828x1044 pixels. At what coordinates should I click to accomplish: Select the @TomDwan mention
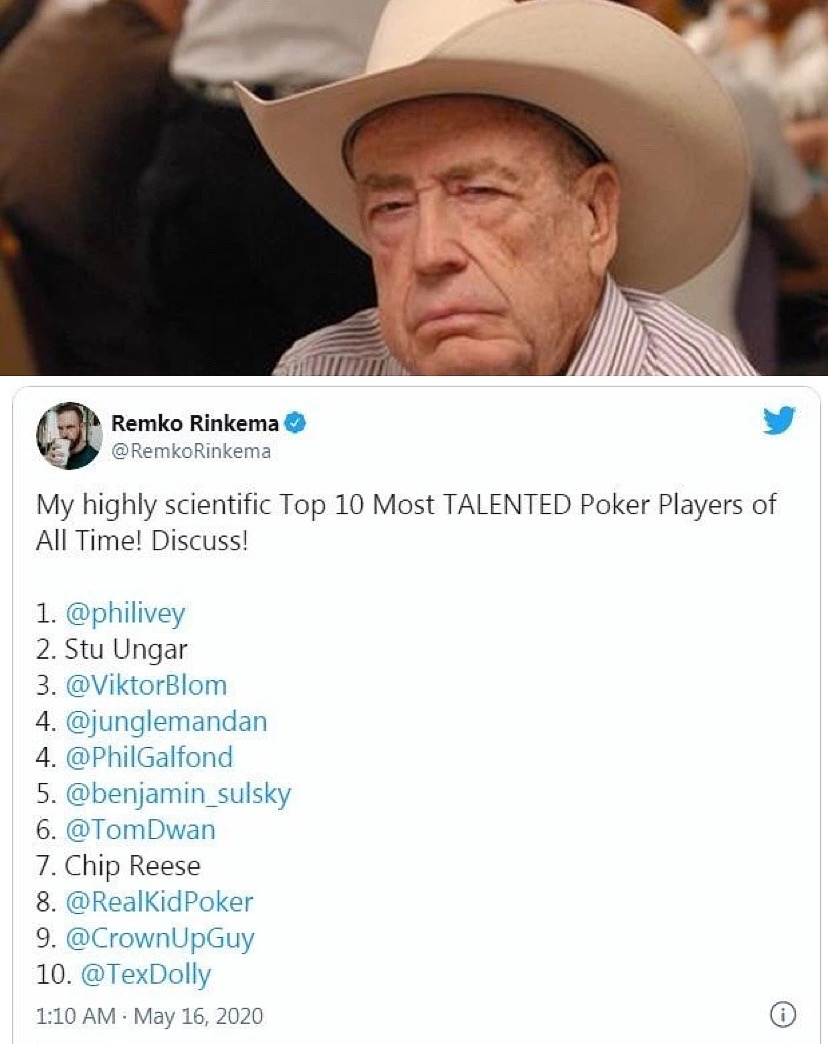click(140, 830)
